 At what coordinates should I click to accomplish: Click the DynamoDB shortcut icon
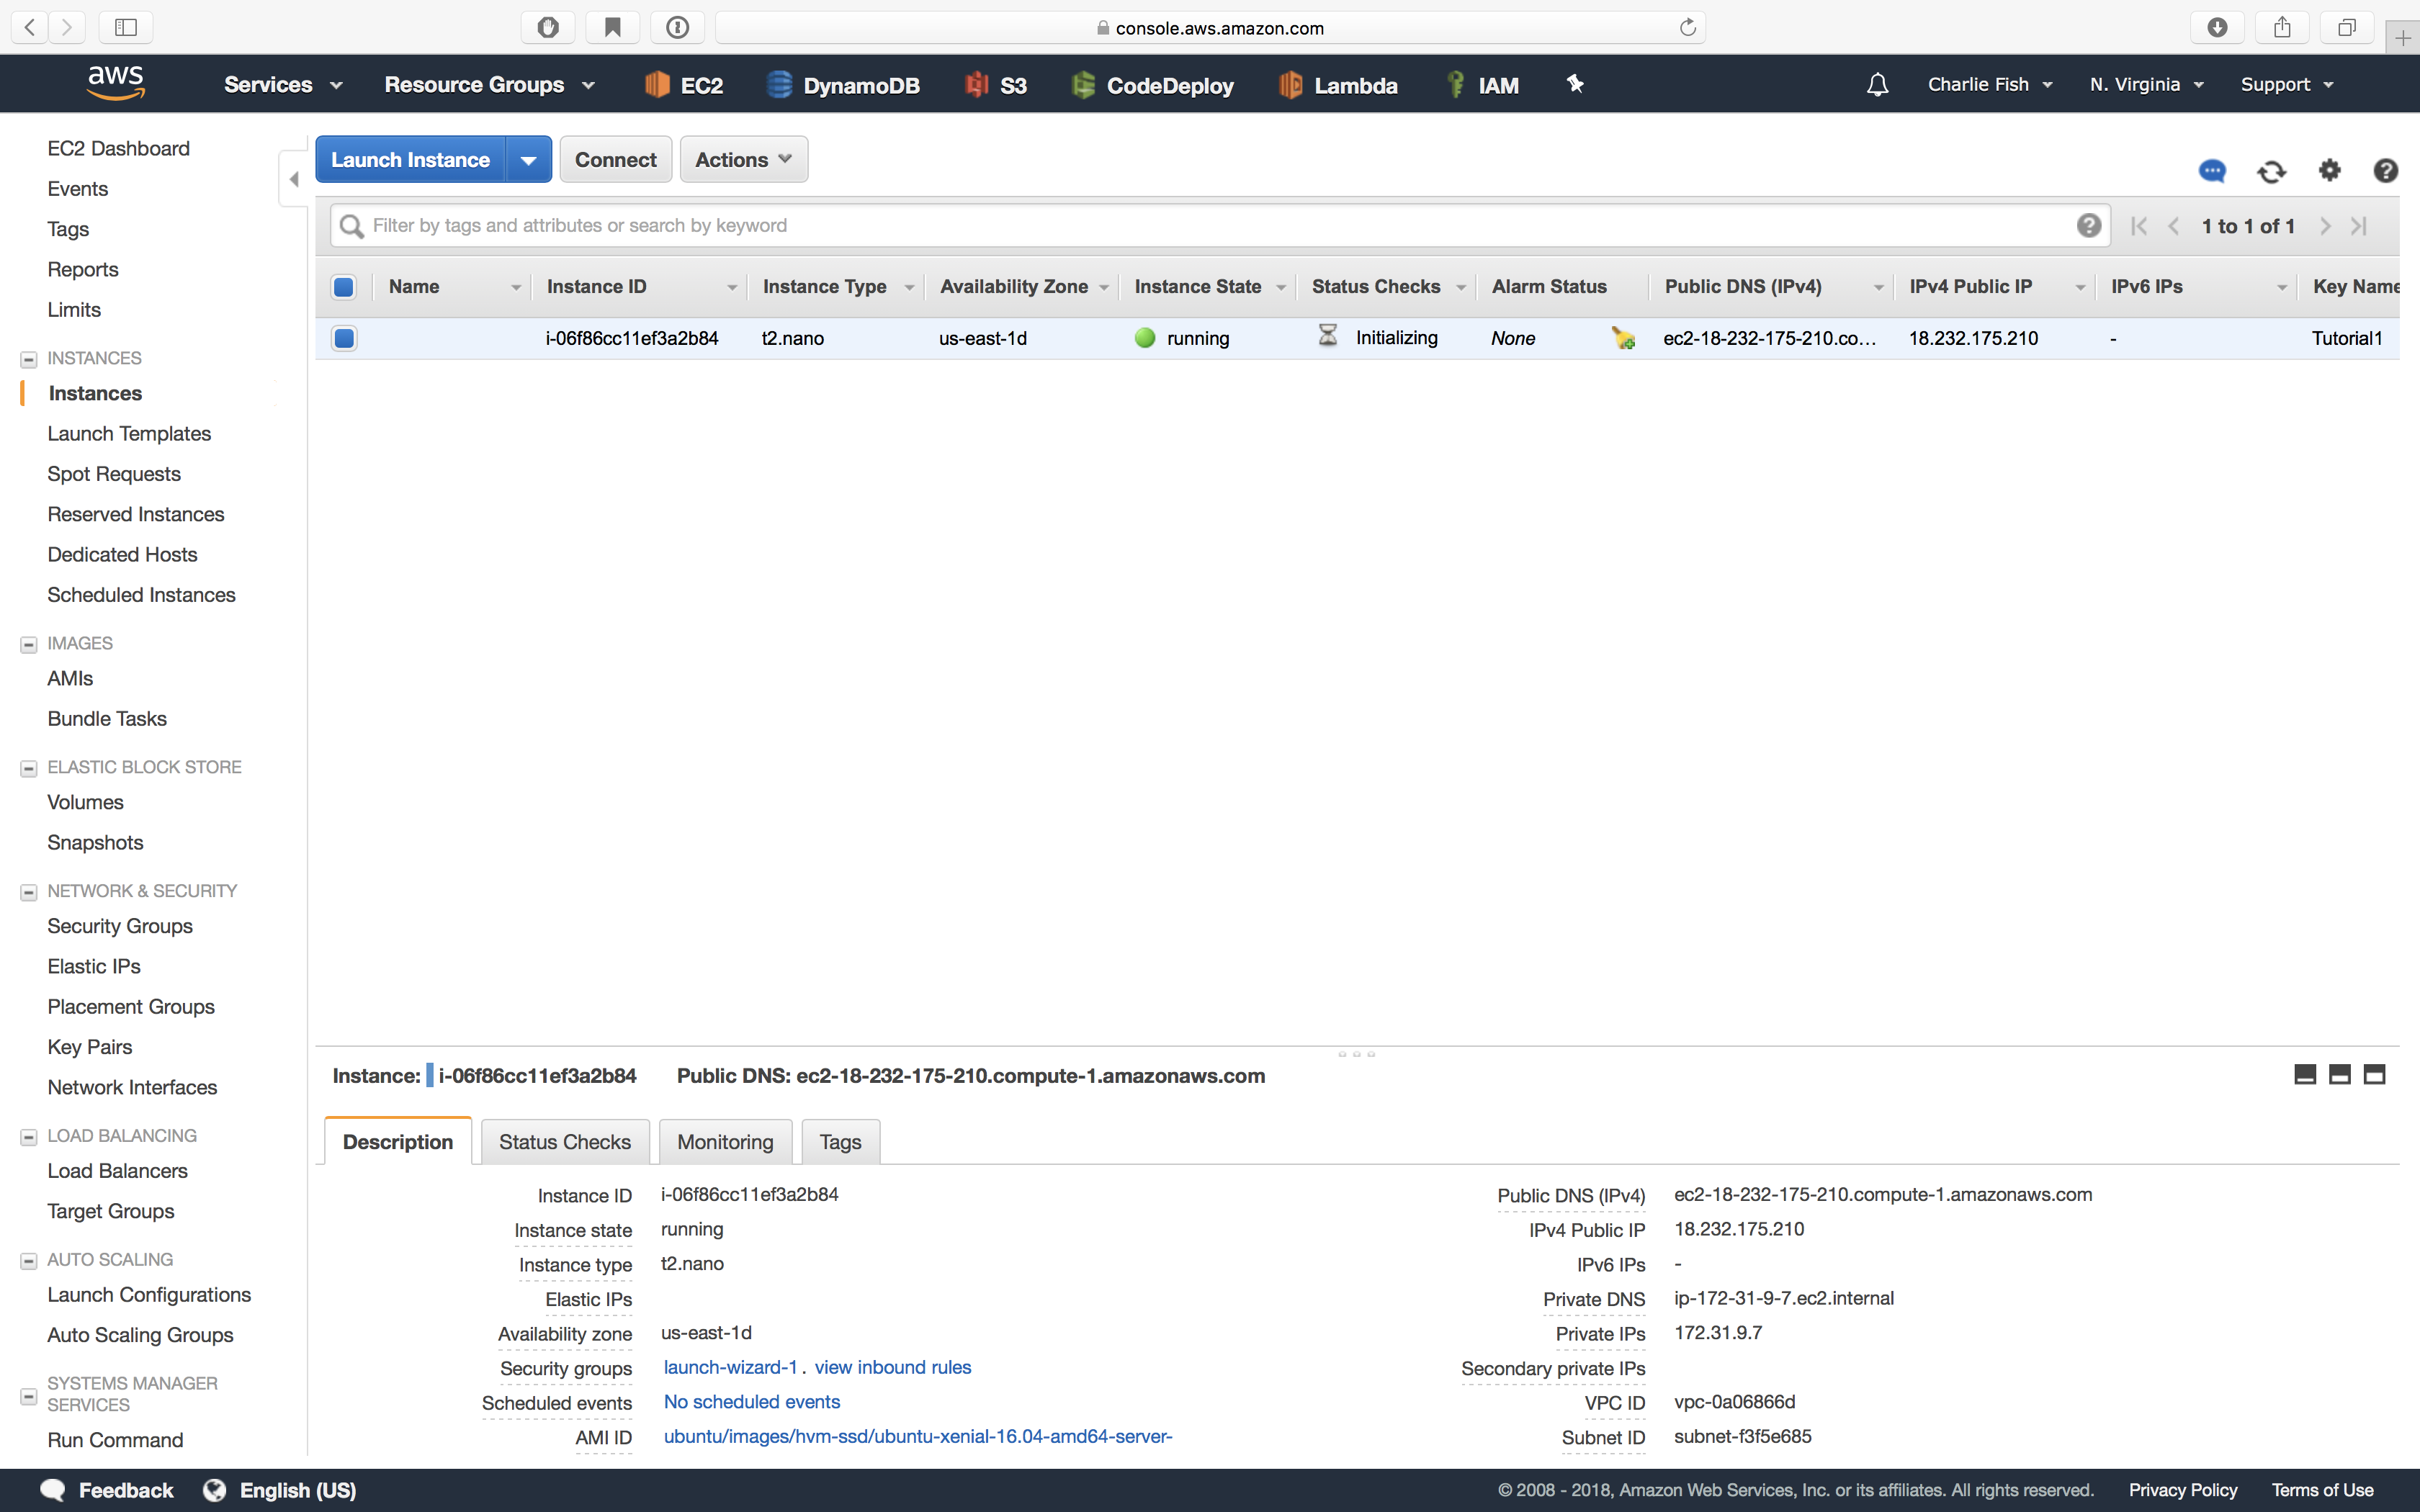click(x=779, y=84)
